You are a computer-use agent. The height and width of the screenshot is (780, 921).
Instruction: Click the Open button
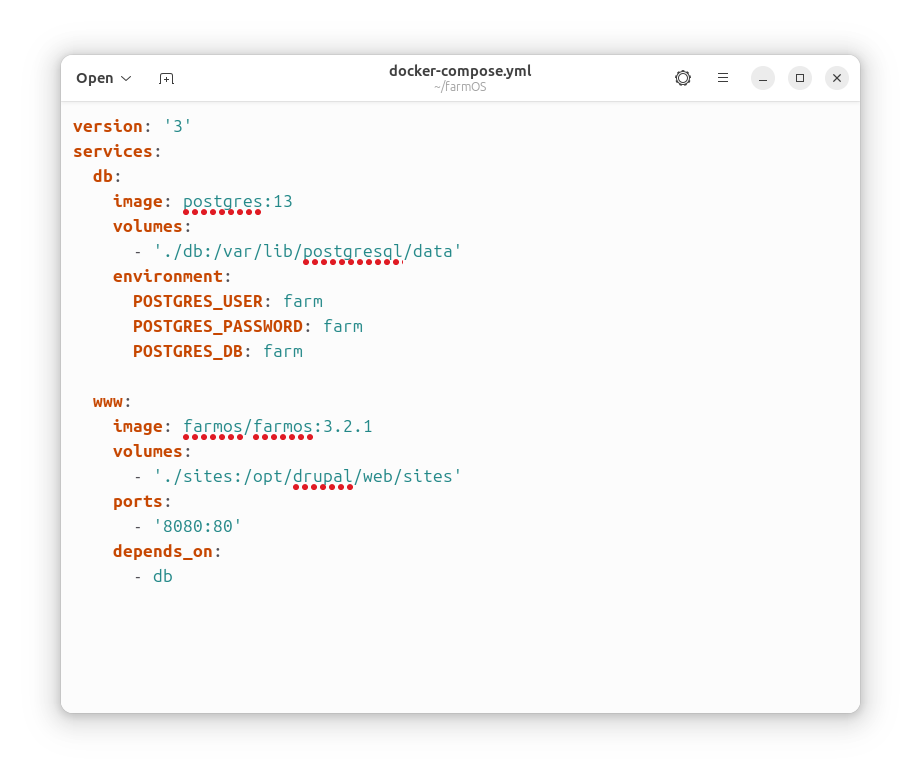point(94,78)
